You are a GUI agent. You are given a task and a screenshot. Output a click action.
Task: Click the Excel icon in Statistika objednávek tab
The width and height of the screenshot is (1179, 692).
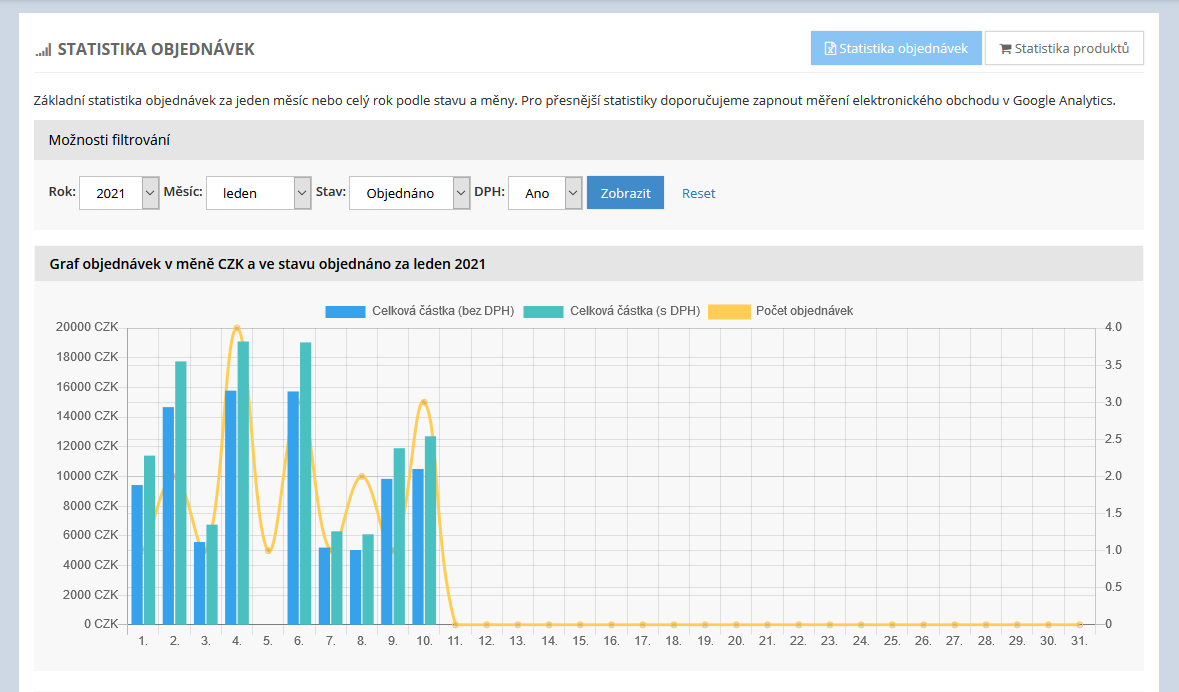pyautogui.click(x=829, y=48)
